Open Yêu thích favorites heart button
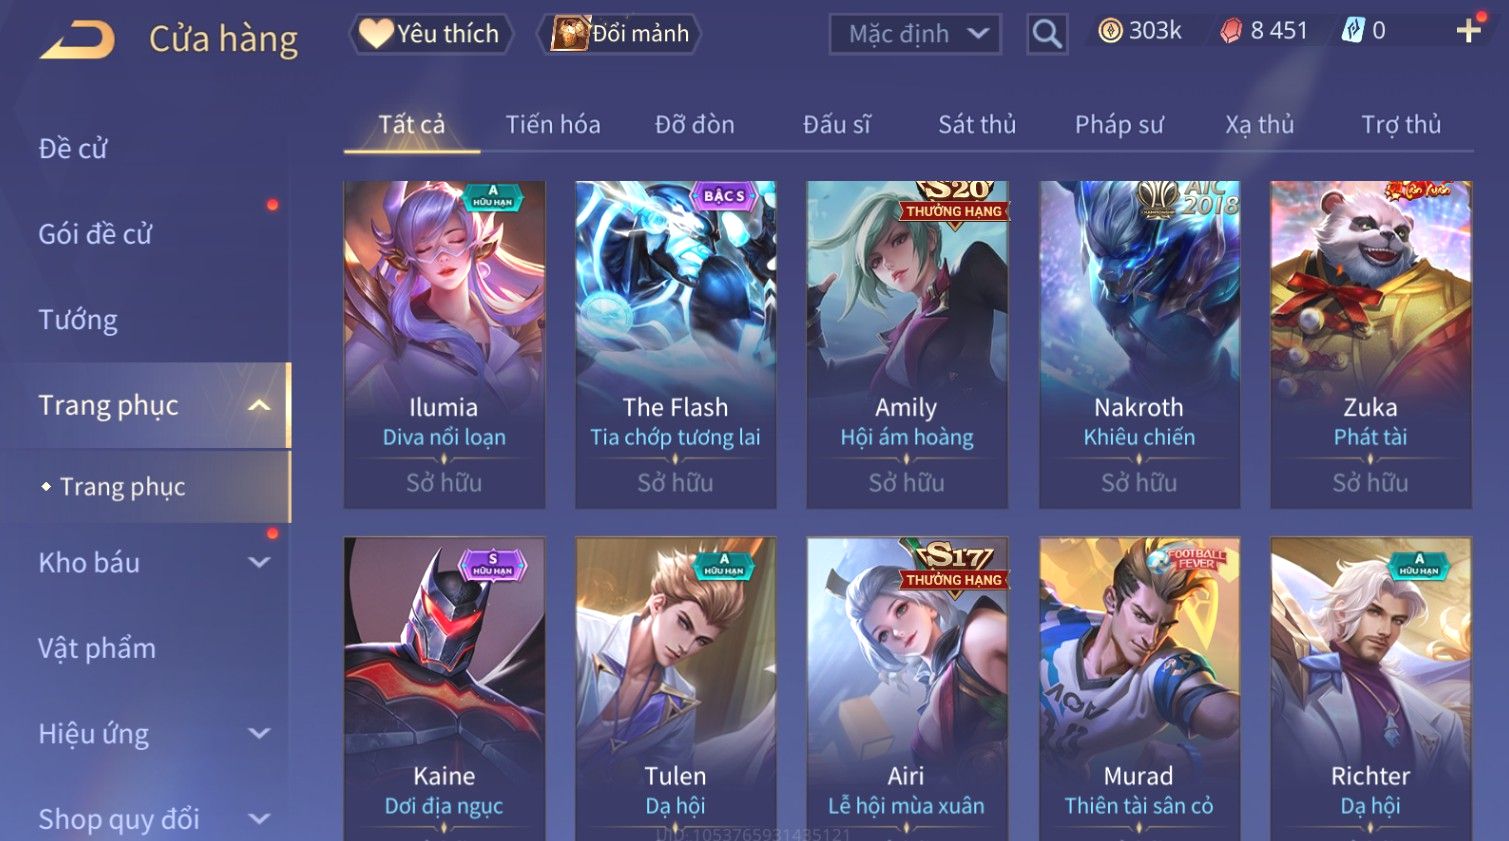The width and height of the screenshot is (1509, 841). (431, 33)
